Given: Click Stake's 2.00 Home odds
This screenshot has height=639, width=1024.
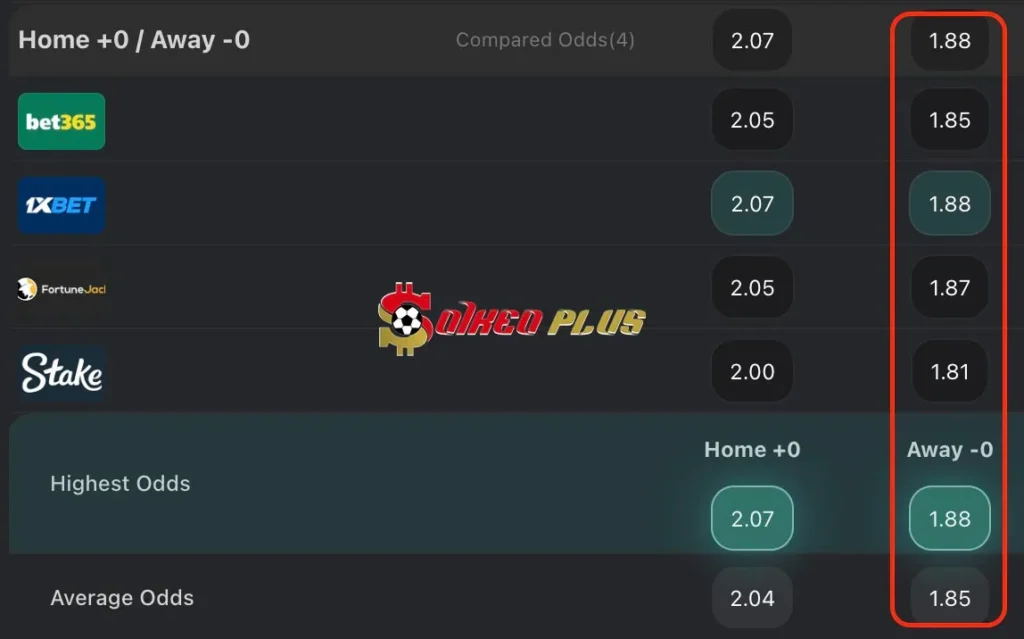Looking at the screenshot, I should point(752,371).
